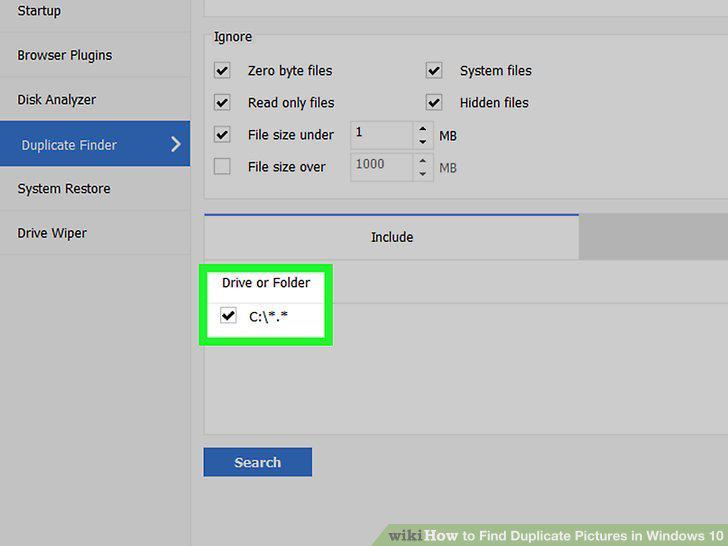Click the File size over value field
Screen dimensions: 728x546
(x=382, y=167)
